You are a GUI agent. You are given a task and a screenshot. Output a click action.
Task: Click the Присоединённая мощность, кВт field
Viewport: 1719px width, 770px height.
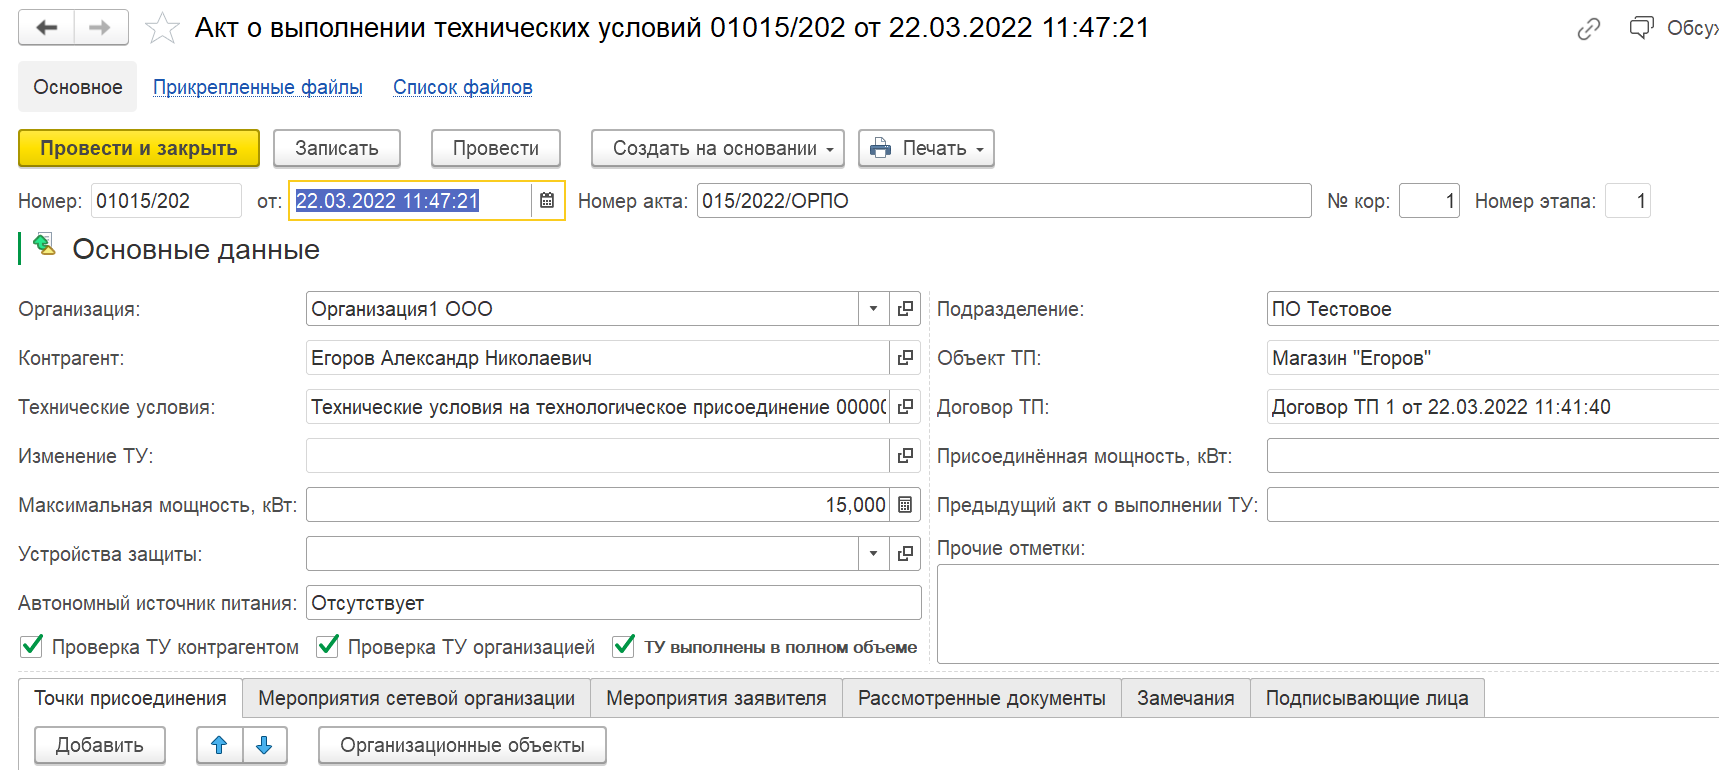(x=1492, y=456)
